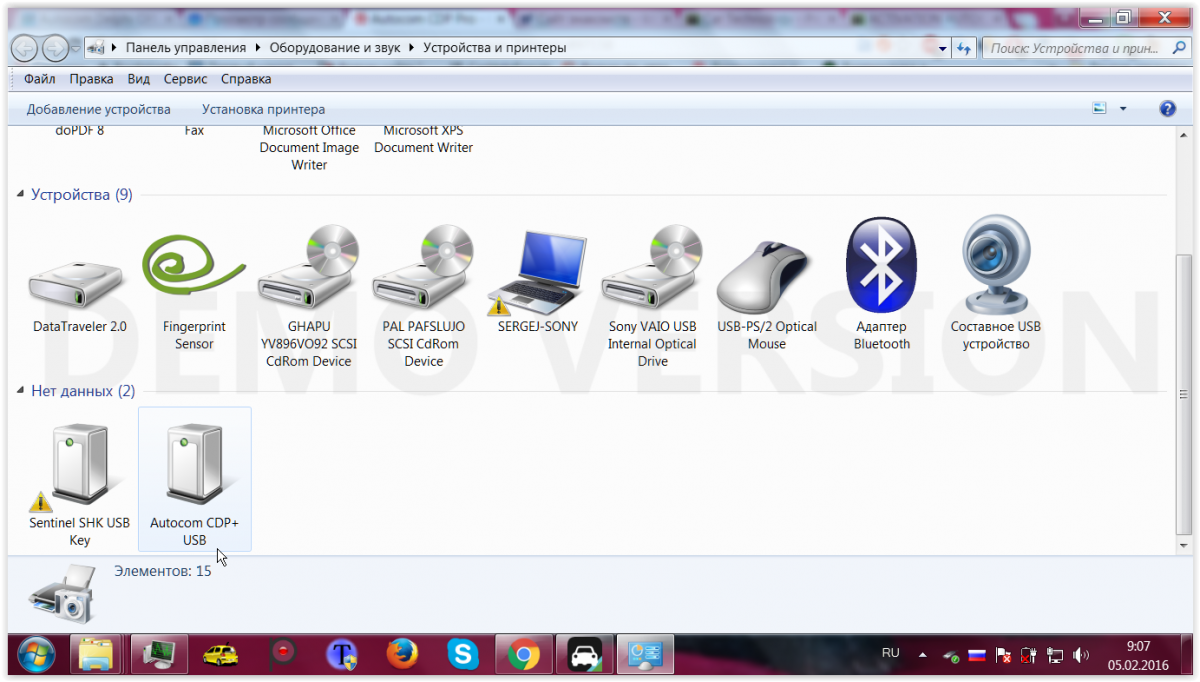The image size is (1200, 682).
Task: Open help with the question mark icon
Action: coord(1167,109)
